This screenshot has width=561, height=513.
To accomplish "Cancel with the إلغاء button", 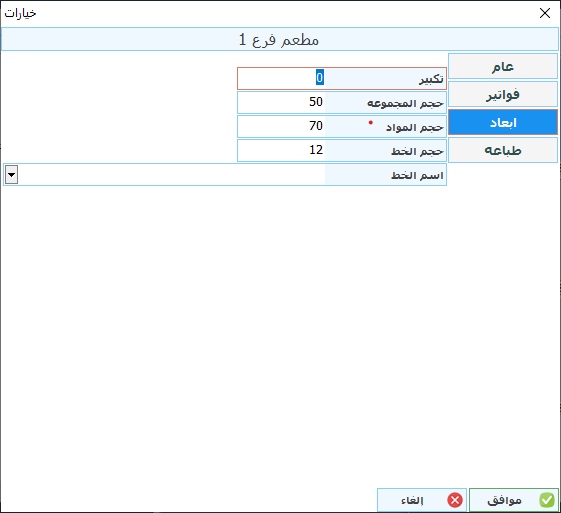I will (422, 500).
